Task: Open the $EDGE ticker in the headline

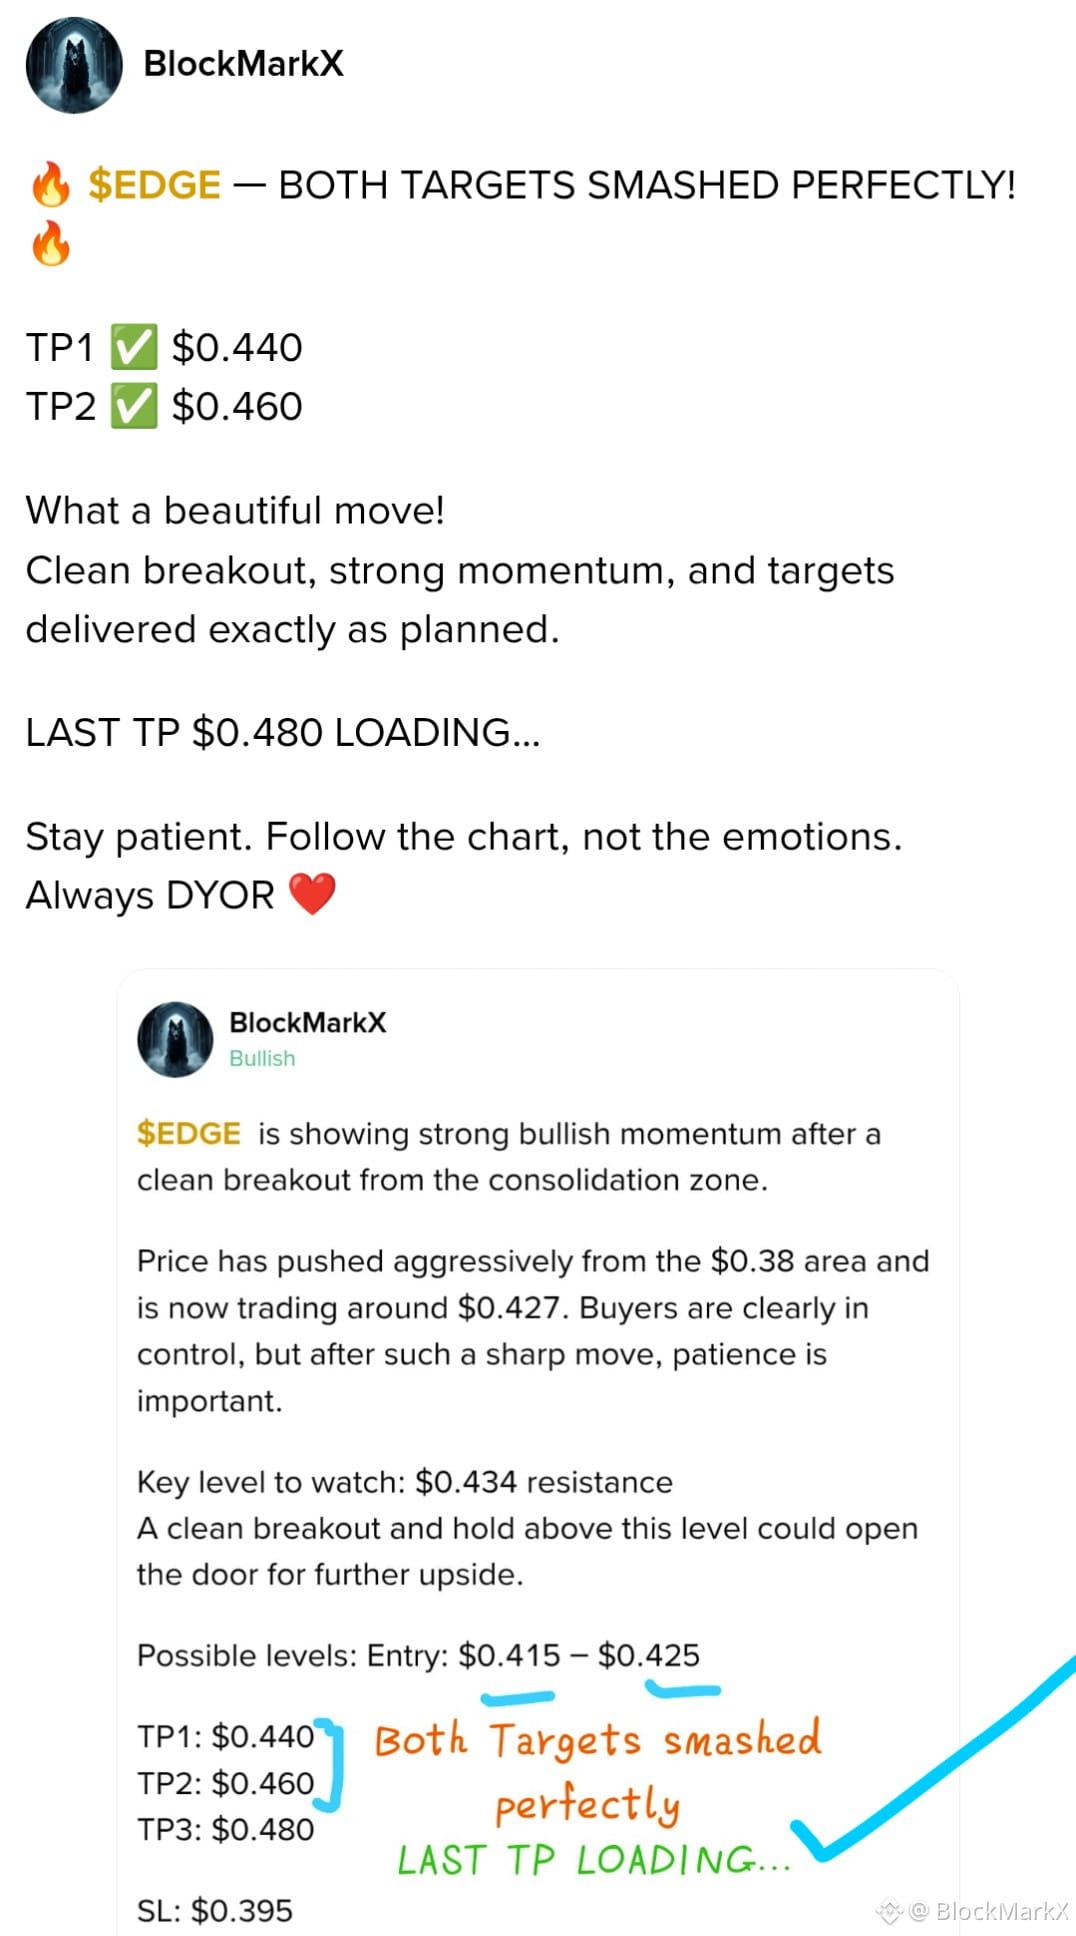Action: pyautogui.click(x=154, y=185)
